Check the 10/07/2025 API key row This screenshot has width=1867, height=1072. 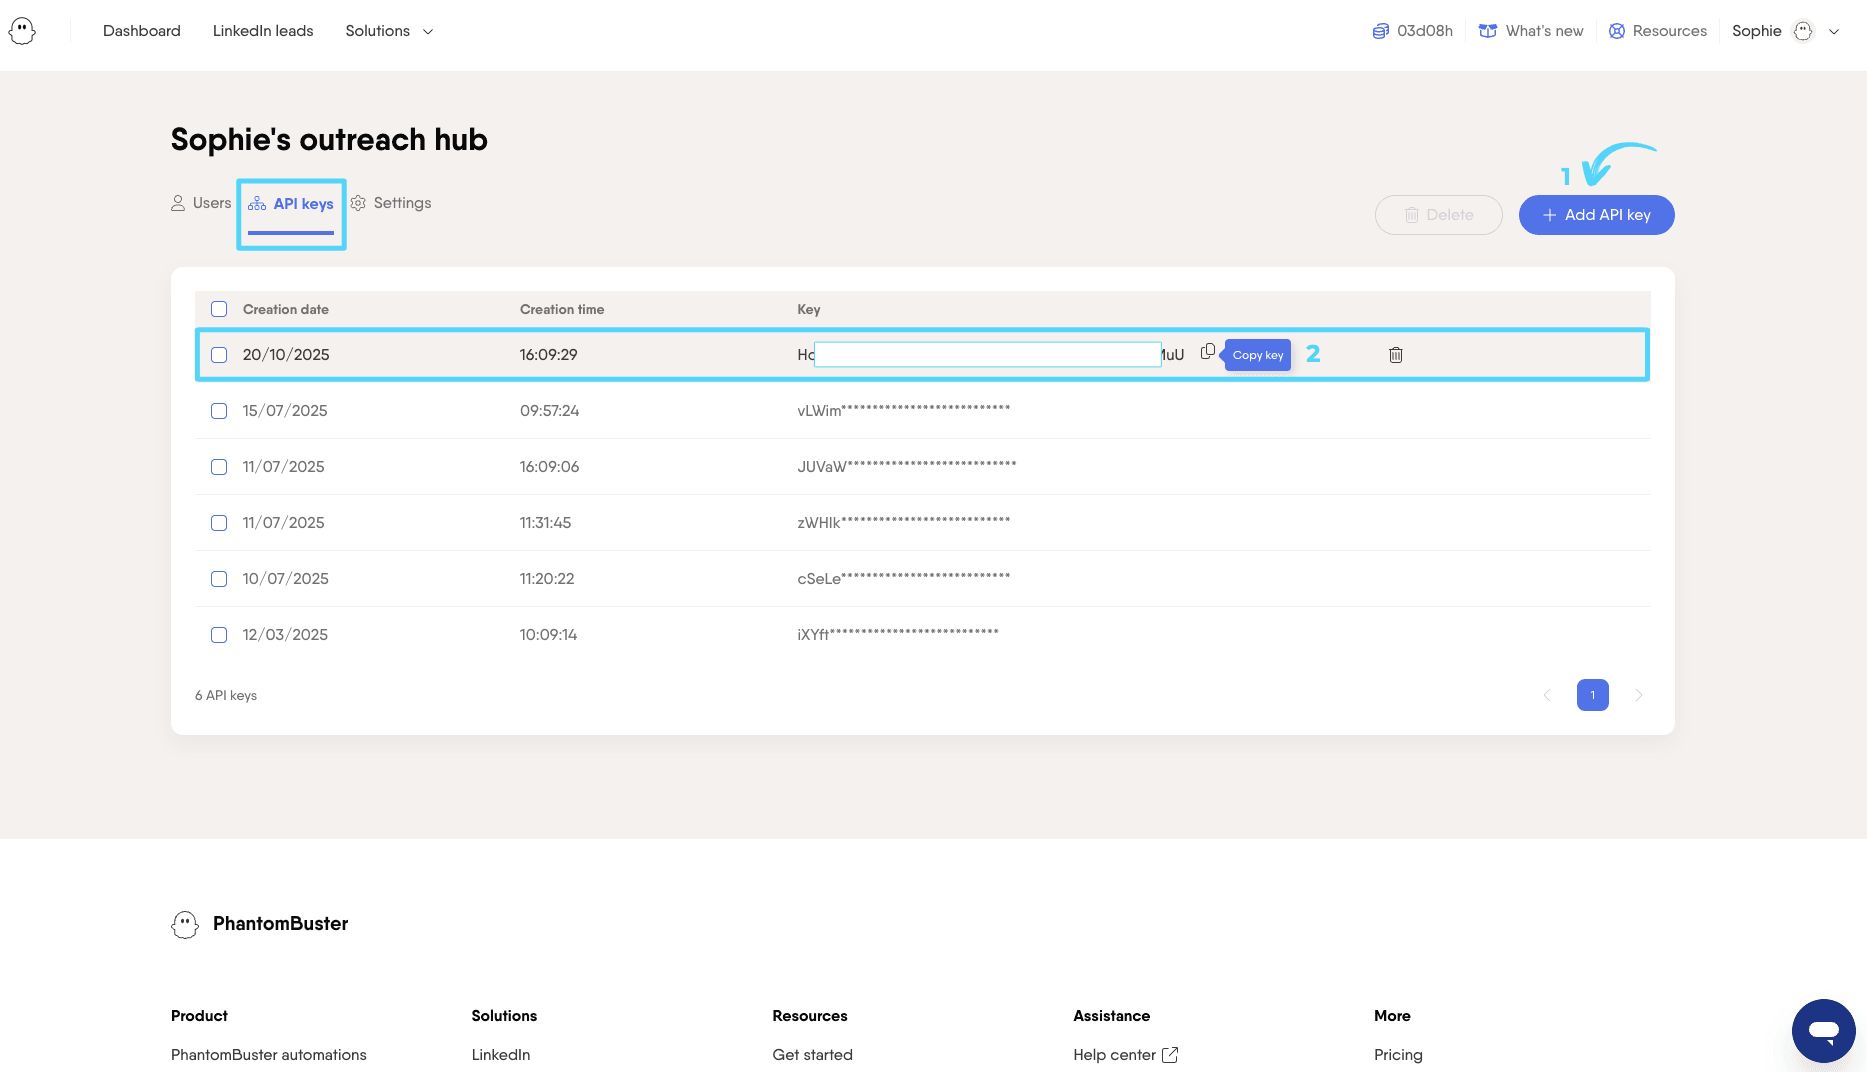[x=219, y=579]
